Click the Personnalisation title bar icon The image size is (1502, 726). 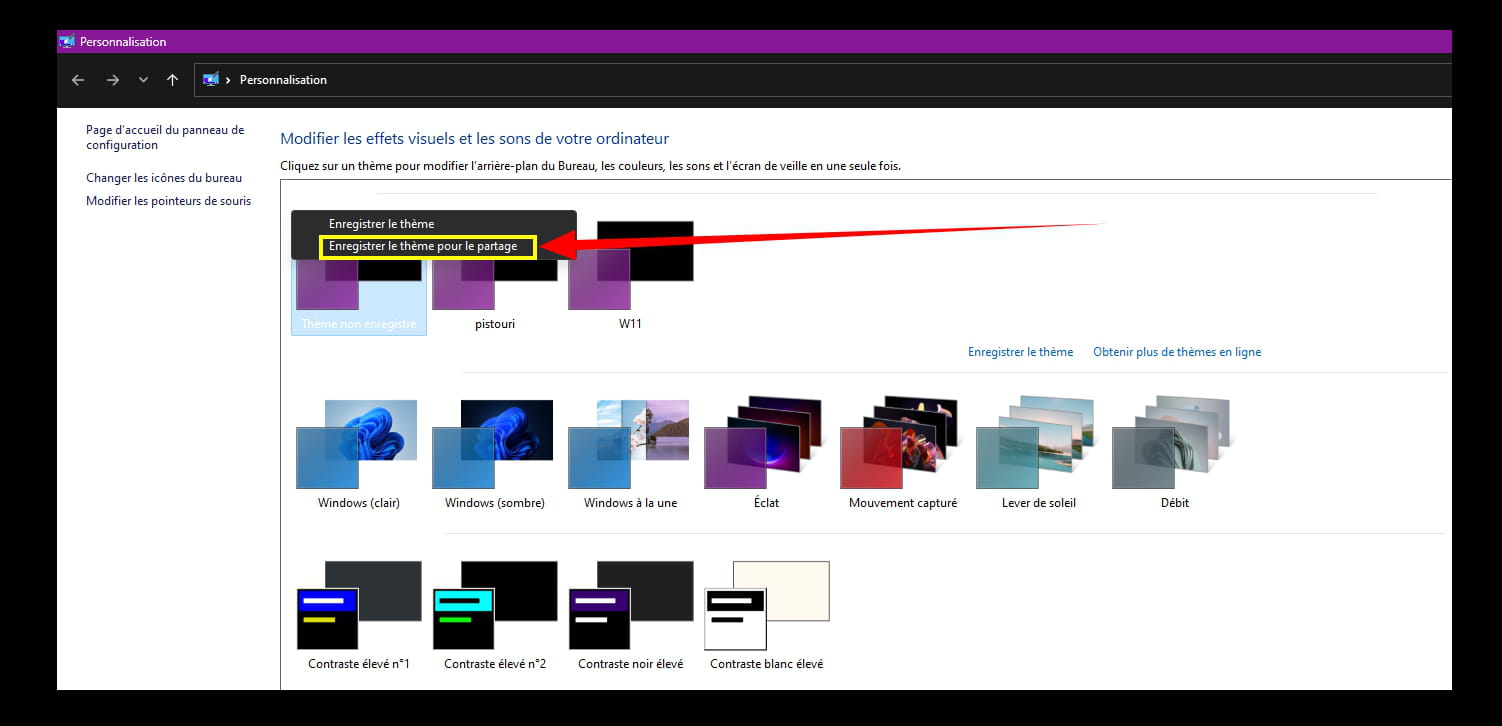pos(67,42)
